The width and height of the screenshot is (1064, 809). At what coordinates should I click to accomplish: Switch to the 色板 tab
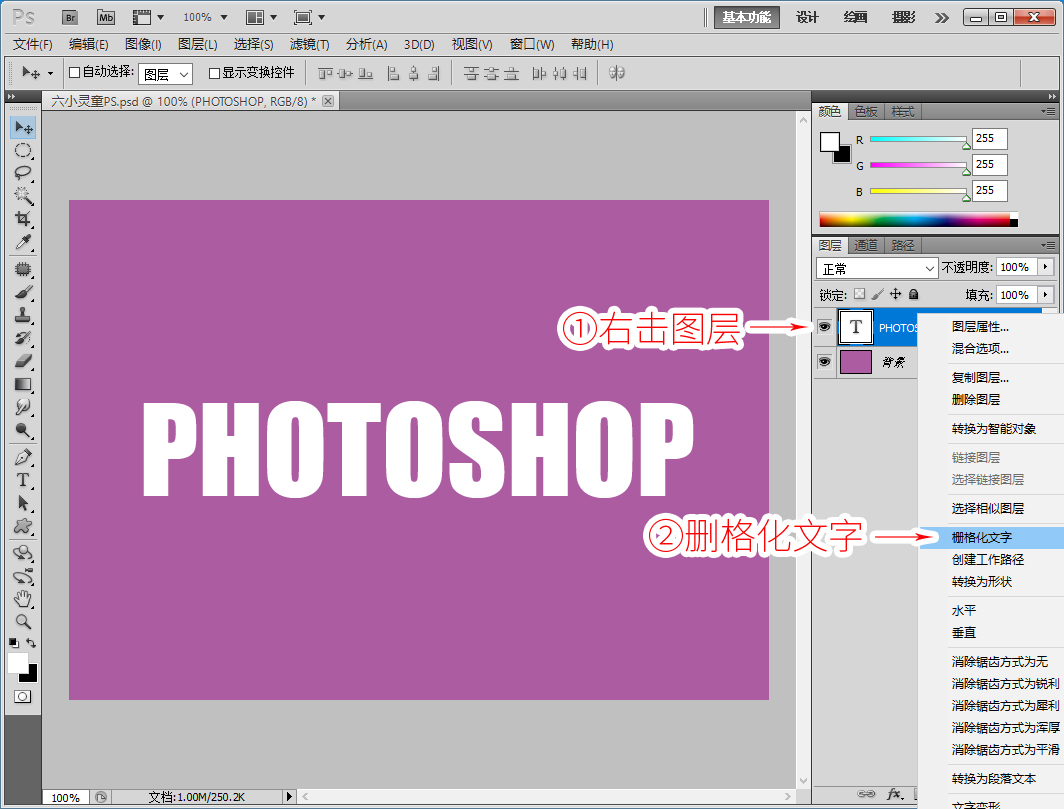pos(866,111)
